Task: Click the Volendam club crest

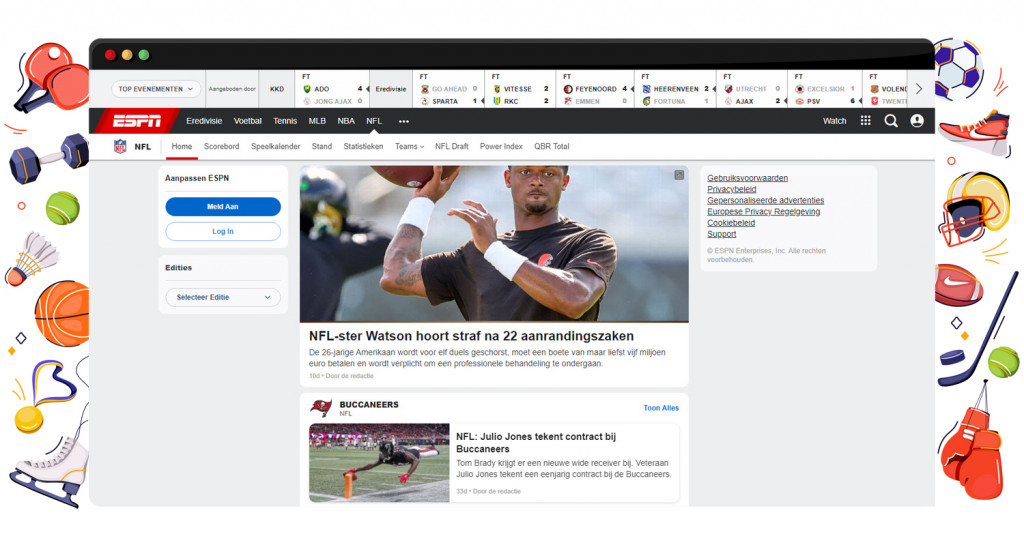Action: pos(874,89)
